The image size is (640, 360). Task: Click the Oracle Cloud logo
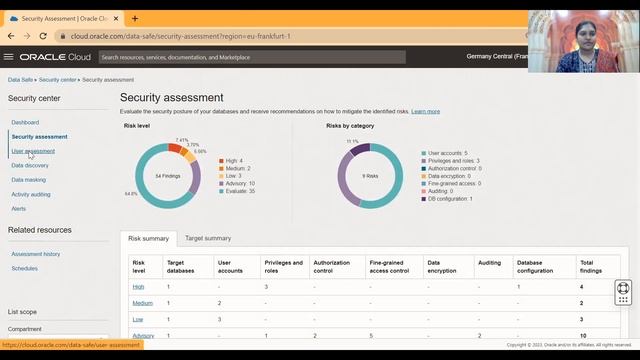pos(55,57)
